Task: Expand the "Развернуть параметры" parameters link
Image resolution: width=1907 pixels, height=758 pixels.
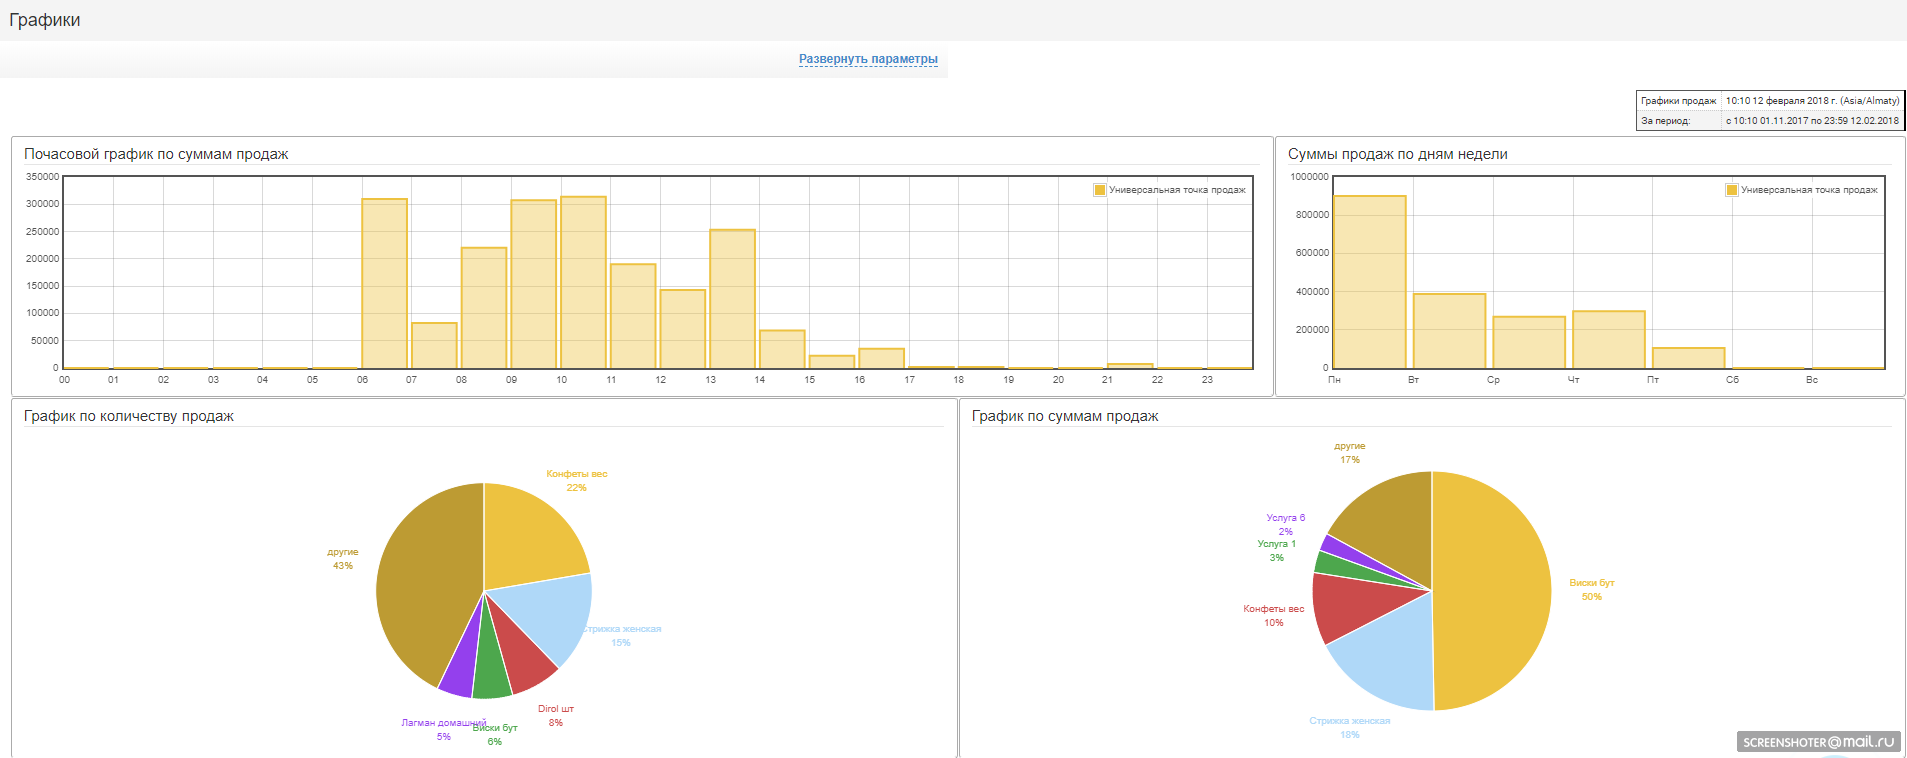Action: pos(868,59)
